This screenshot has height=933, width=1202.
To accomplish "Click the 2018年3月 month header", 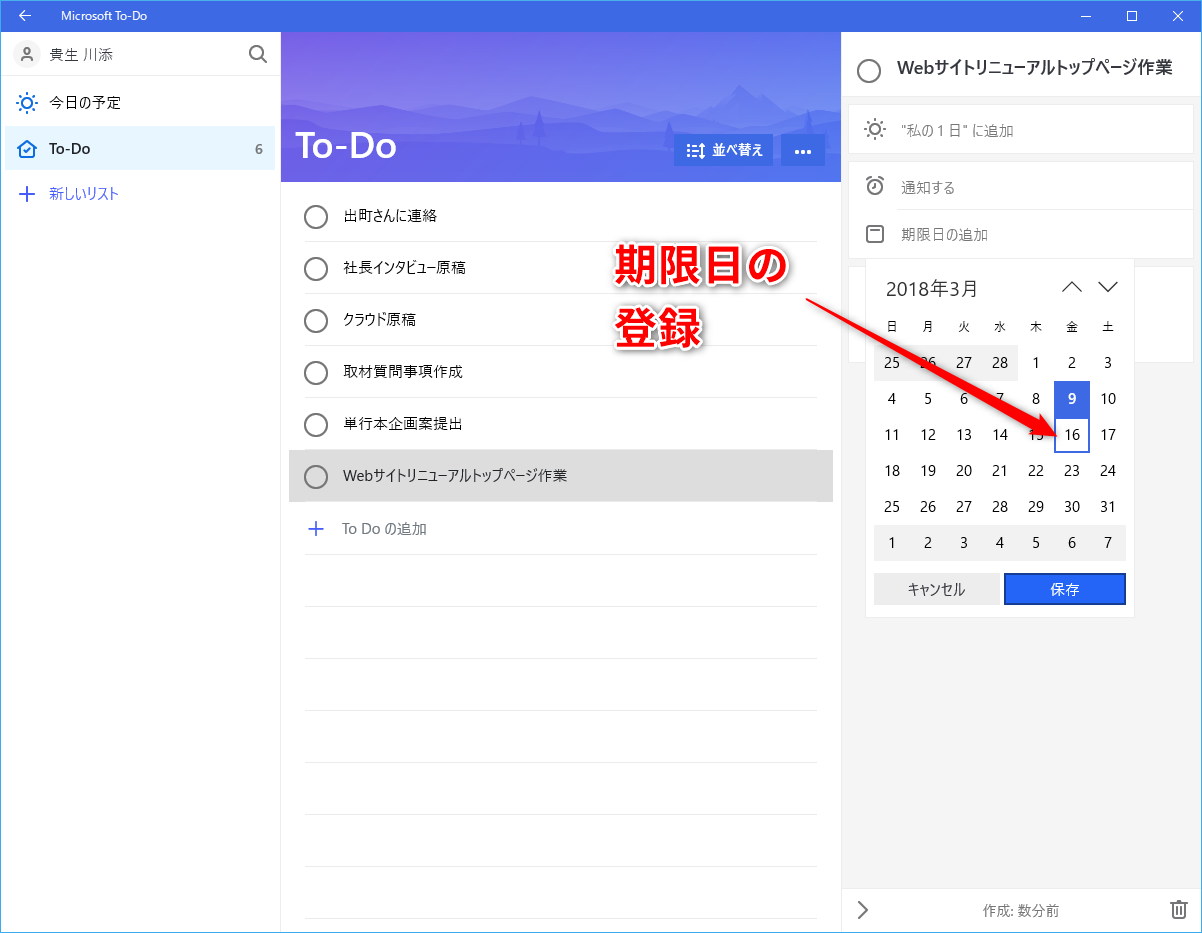I will 932,289.
